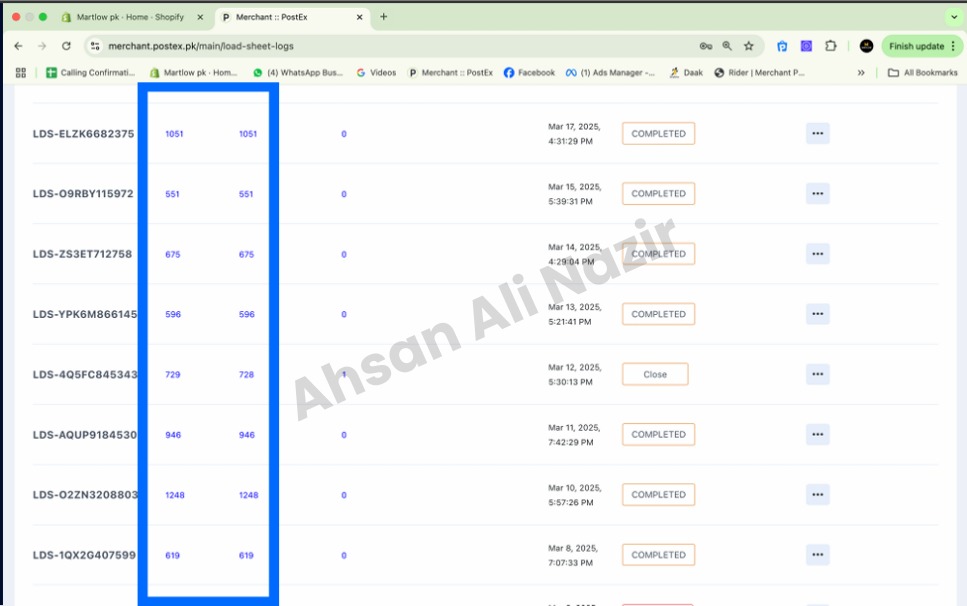This screenshot has width=967, height=606.
Task: Open the Ads Manager bookmark
Action: click(611, 73)
